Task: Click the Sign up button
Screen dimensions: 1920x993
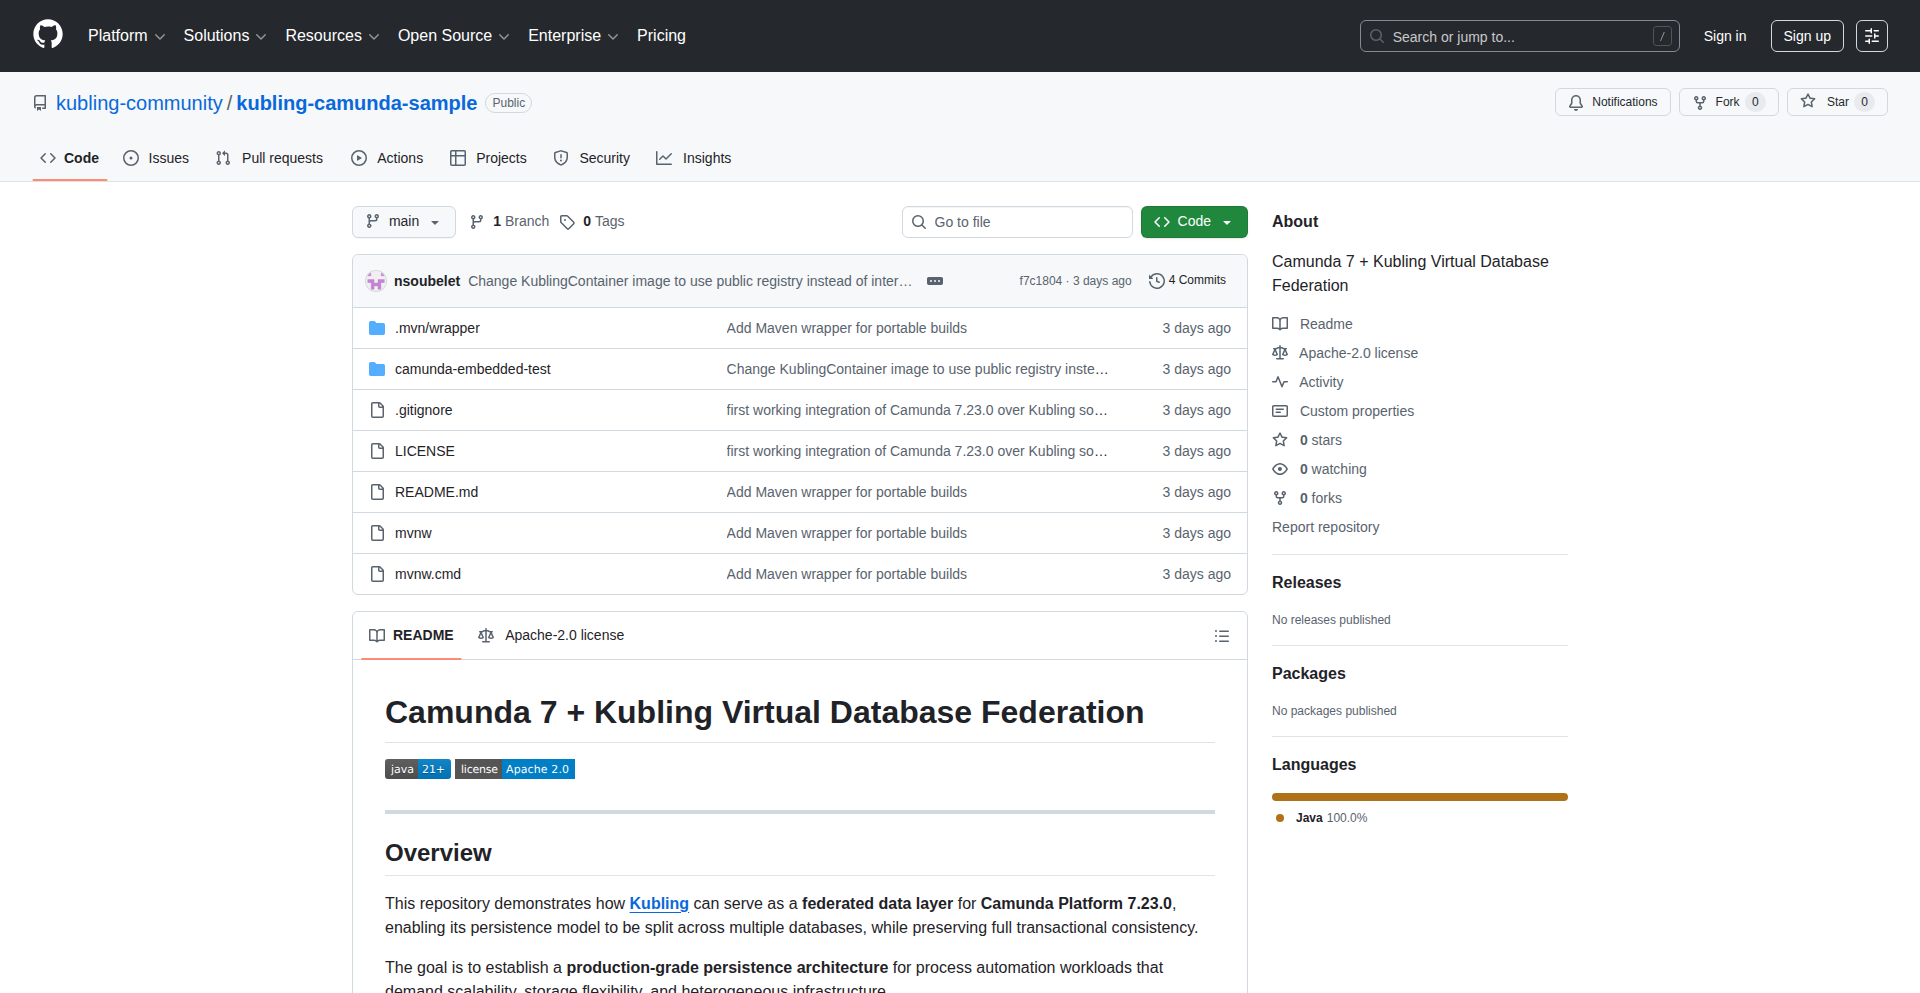Action: (1806, 36)
